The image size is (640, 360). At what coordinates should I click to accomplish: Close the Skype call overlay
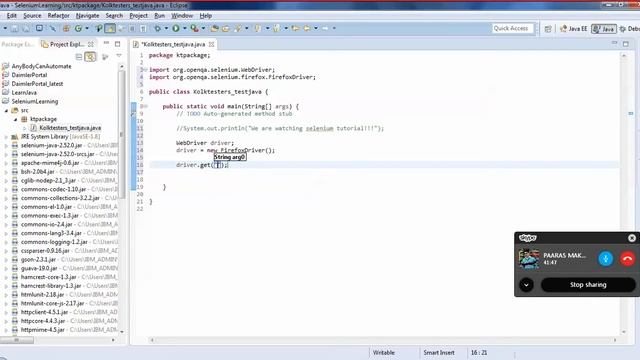point(632,238)
